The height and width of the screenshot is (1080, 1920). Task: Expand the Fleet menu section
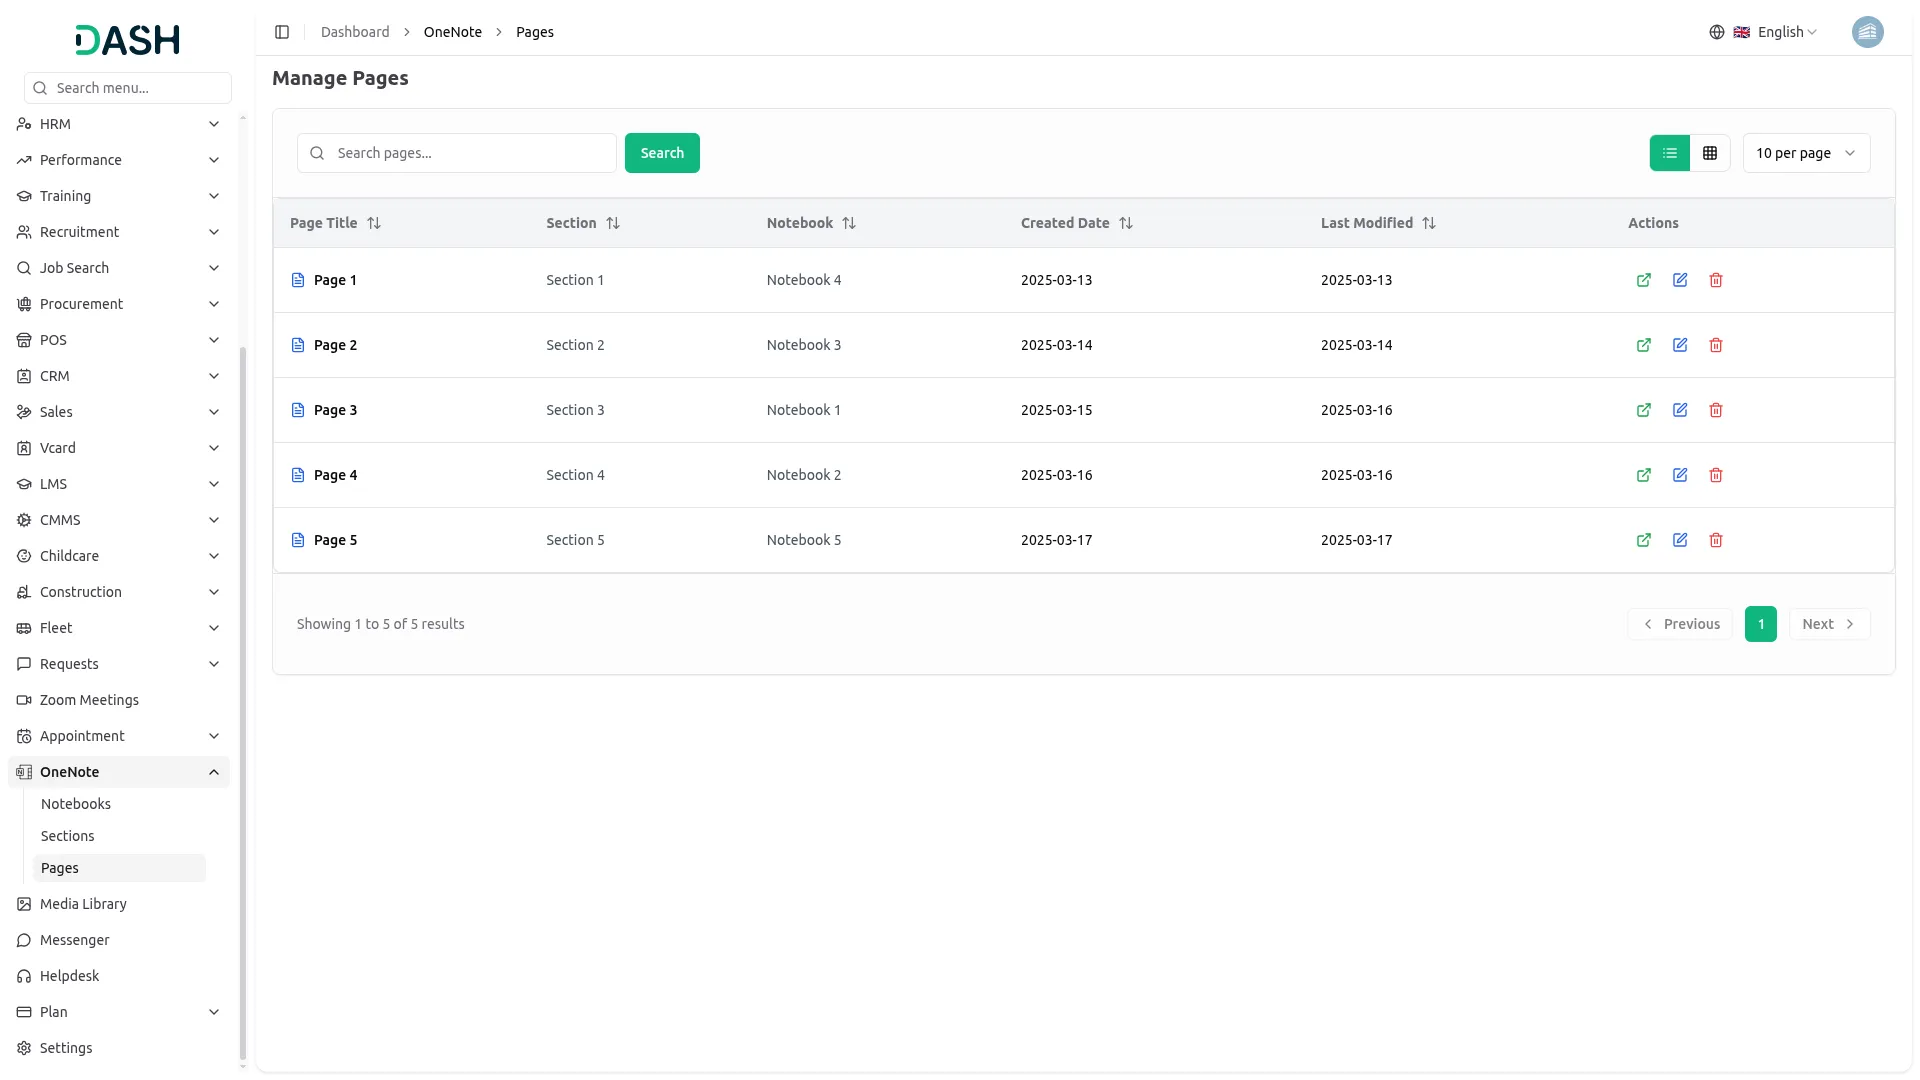coord(118,628)
